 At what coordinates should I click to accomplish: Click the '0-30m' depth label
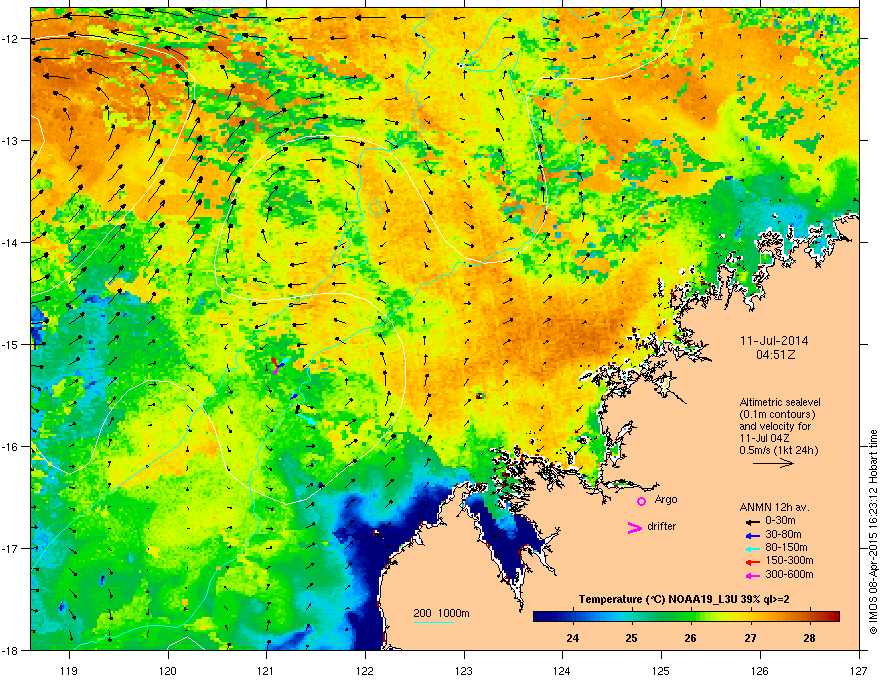click(x=780, y=520)
